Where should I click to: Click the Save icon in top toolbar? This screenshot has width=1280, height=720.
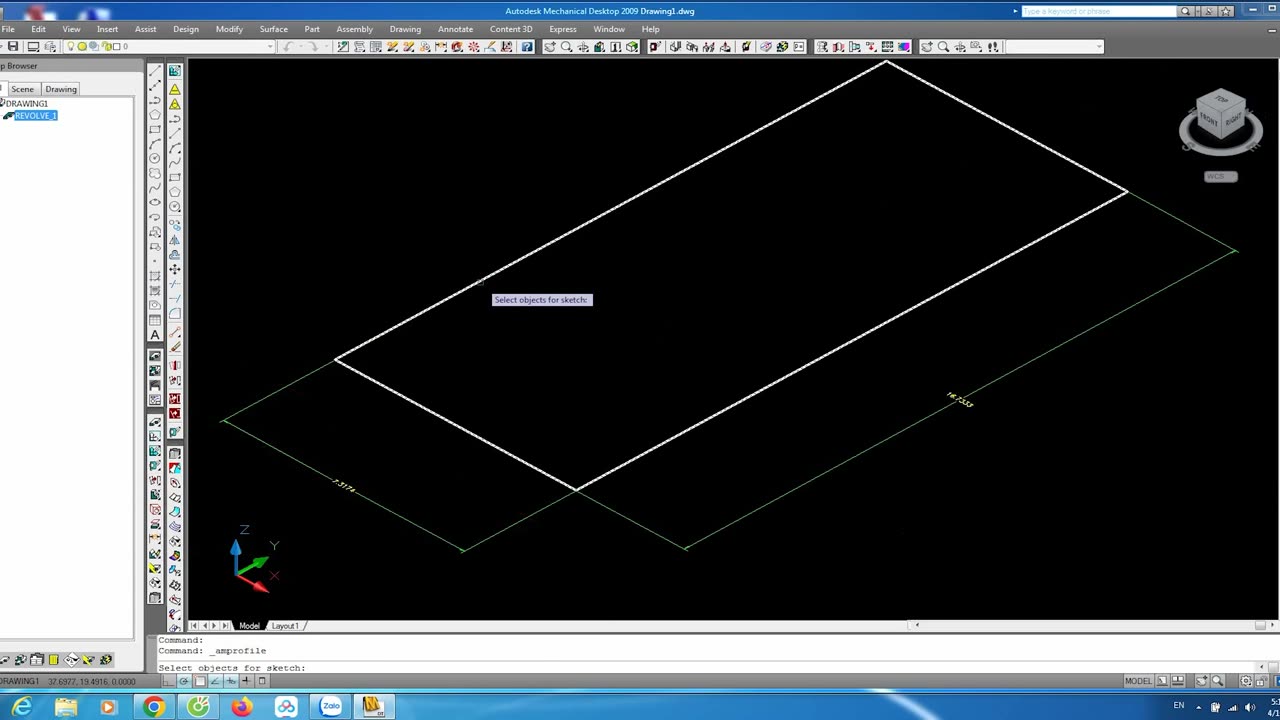coord(13,47)
